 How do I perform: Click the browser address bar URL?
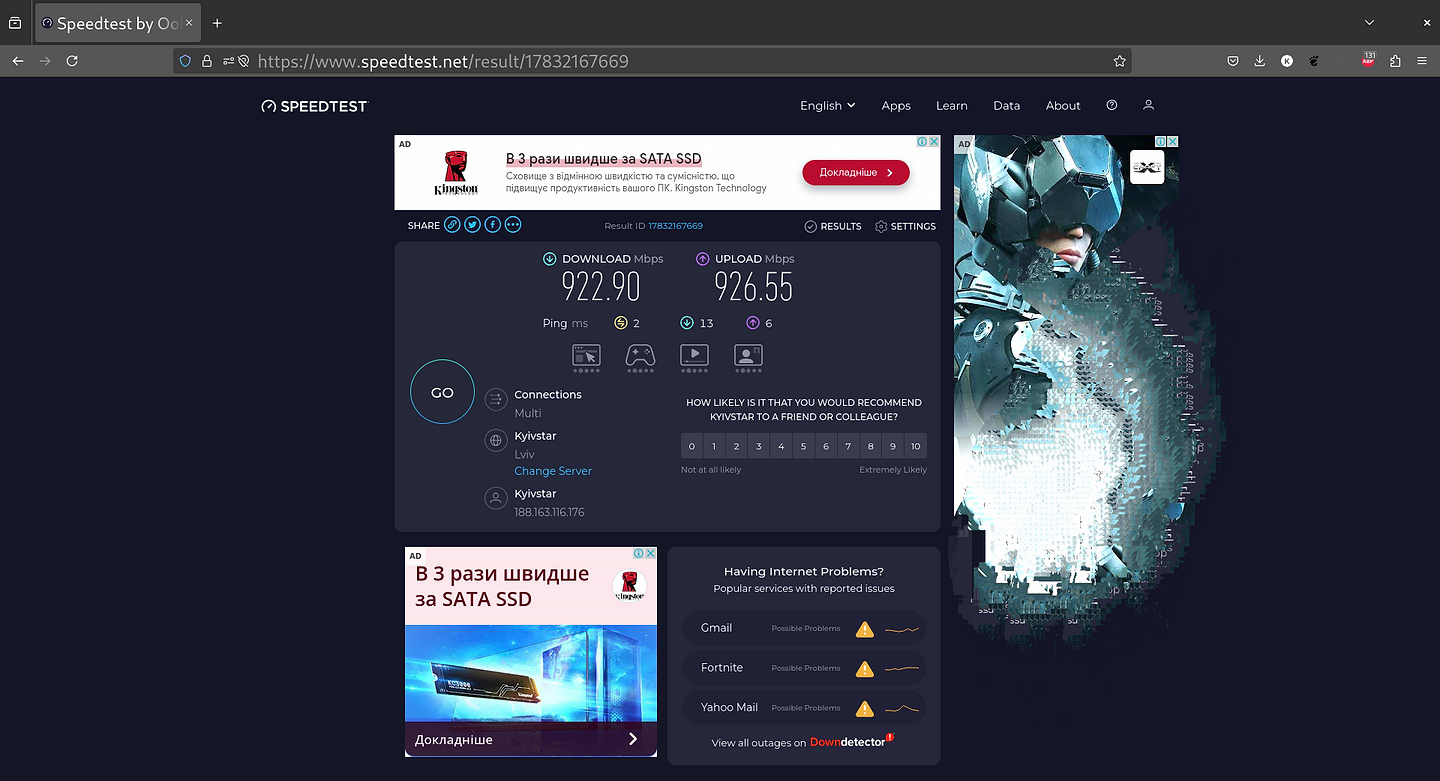tap(443, 61)
